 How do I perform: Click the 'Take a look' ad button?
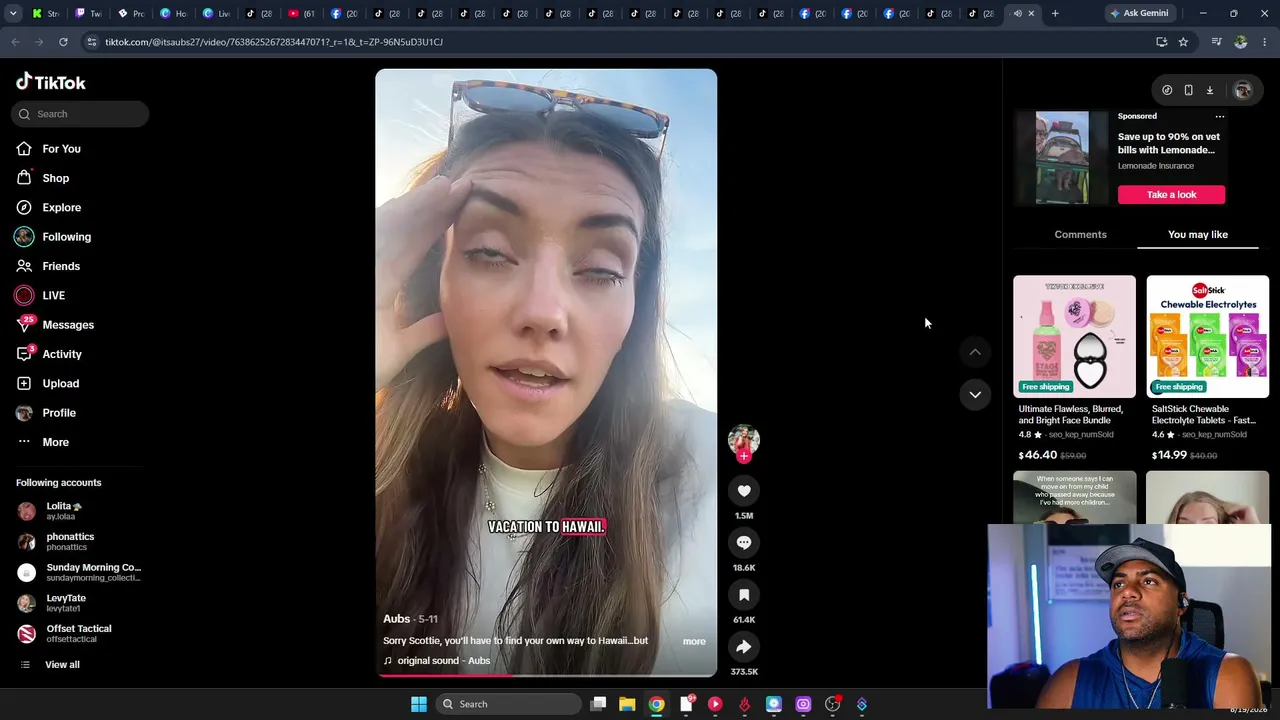click(x=1171, y=195)
